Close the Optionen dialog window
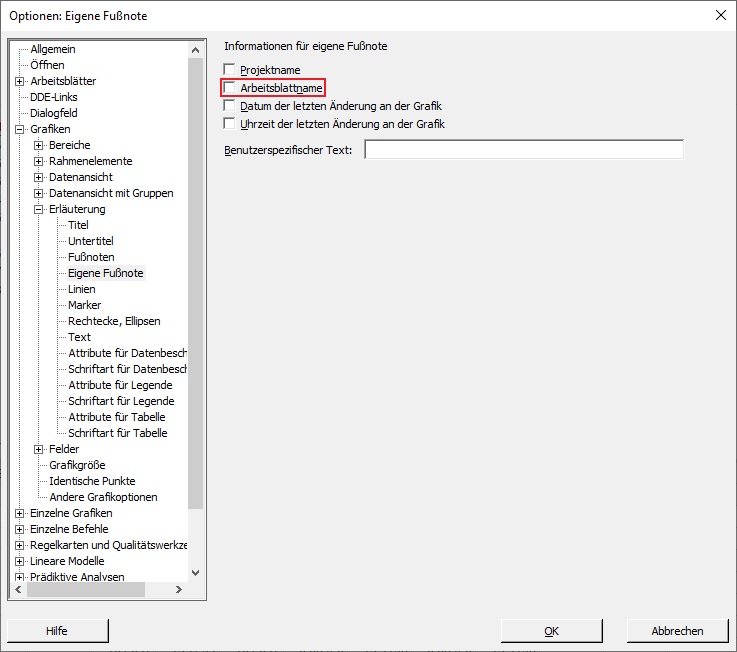This screenshot has height=652, width=737. 721,15
